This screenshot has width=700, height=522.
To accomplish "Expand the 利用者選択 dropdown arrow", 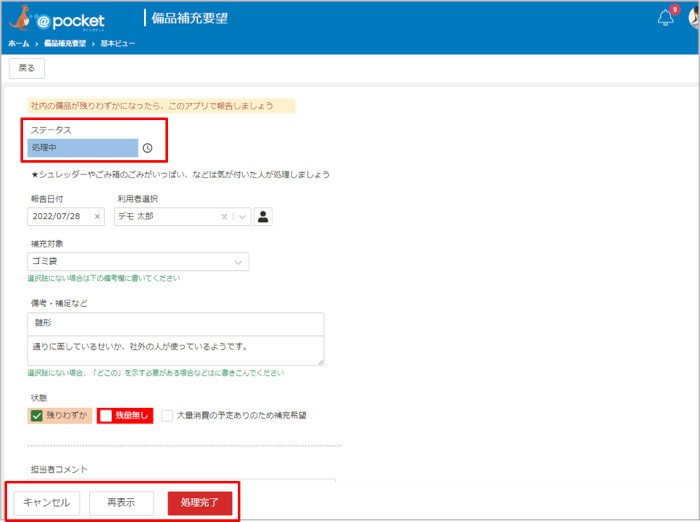I will [242, 217].
